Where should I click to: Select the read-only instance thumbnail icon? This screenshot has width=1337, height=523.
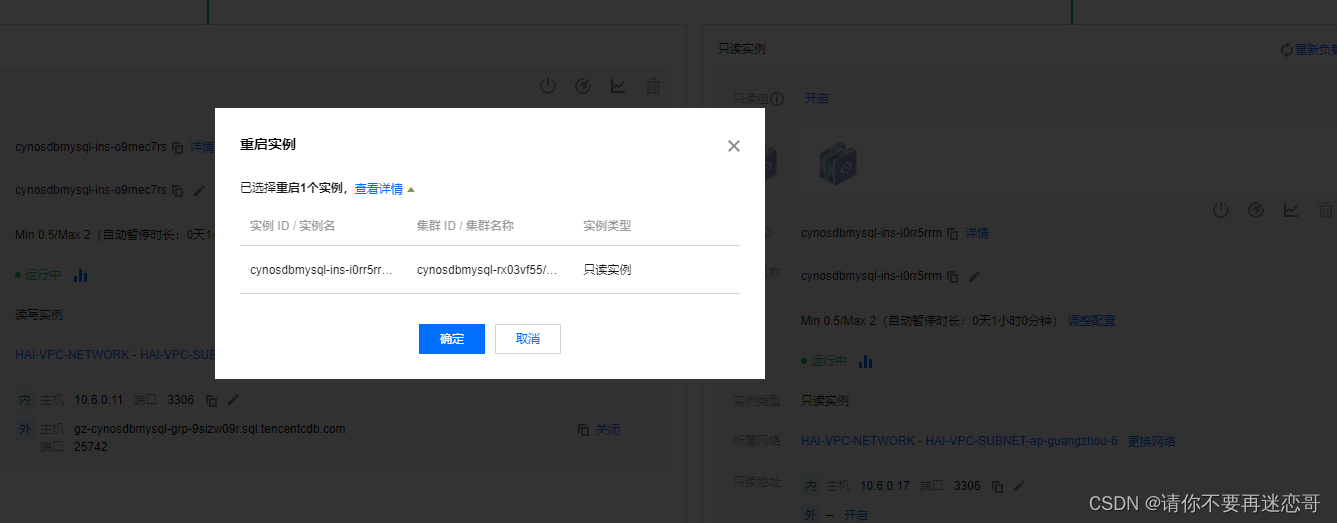[x=838, y=163]
